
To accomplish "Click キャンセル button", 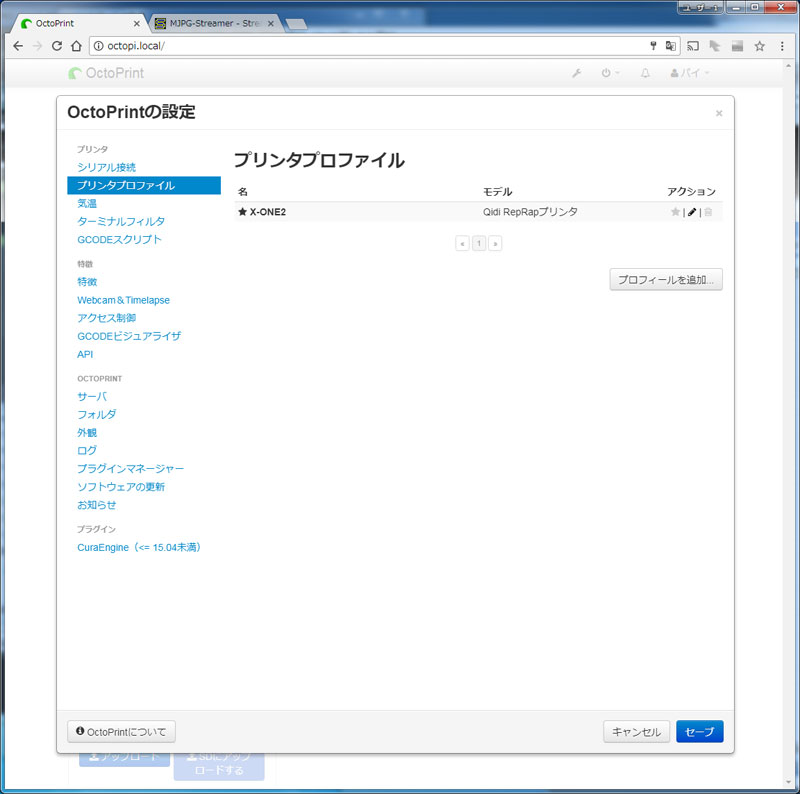I will click(x=636, y=732).
